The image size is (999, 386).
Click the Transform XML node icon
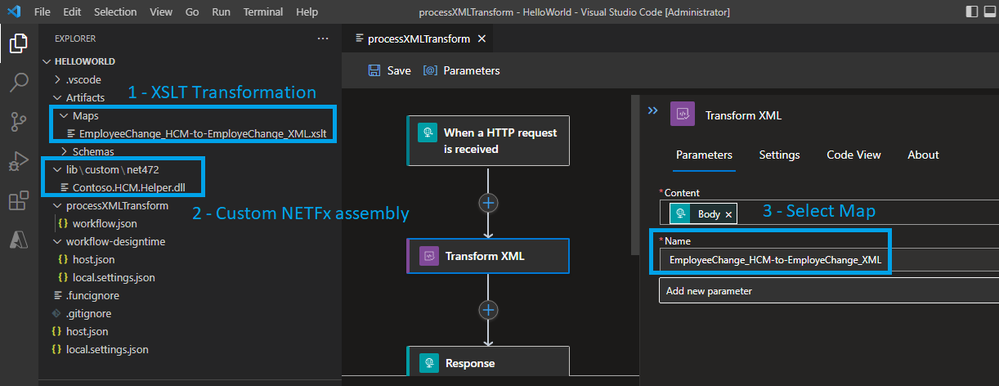click(428, 256)
